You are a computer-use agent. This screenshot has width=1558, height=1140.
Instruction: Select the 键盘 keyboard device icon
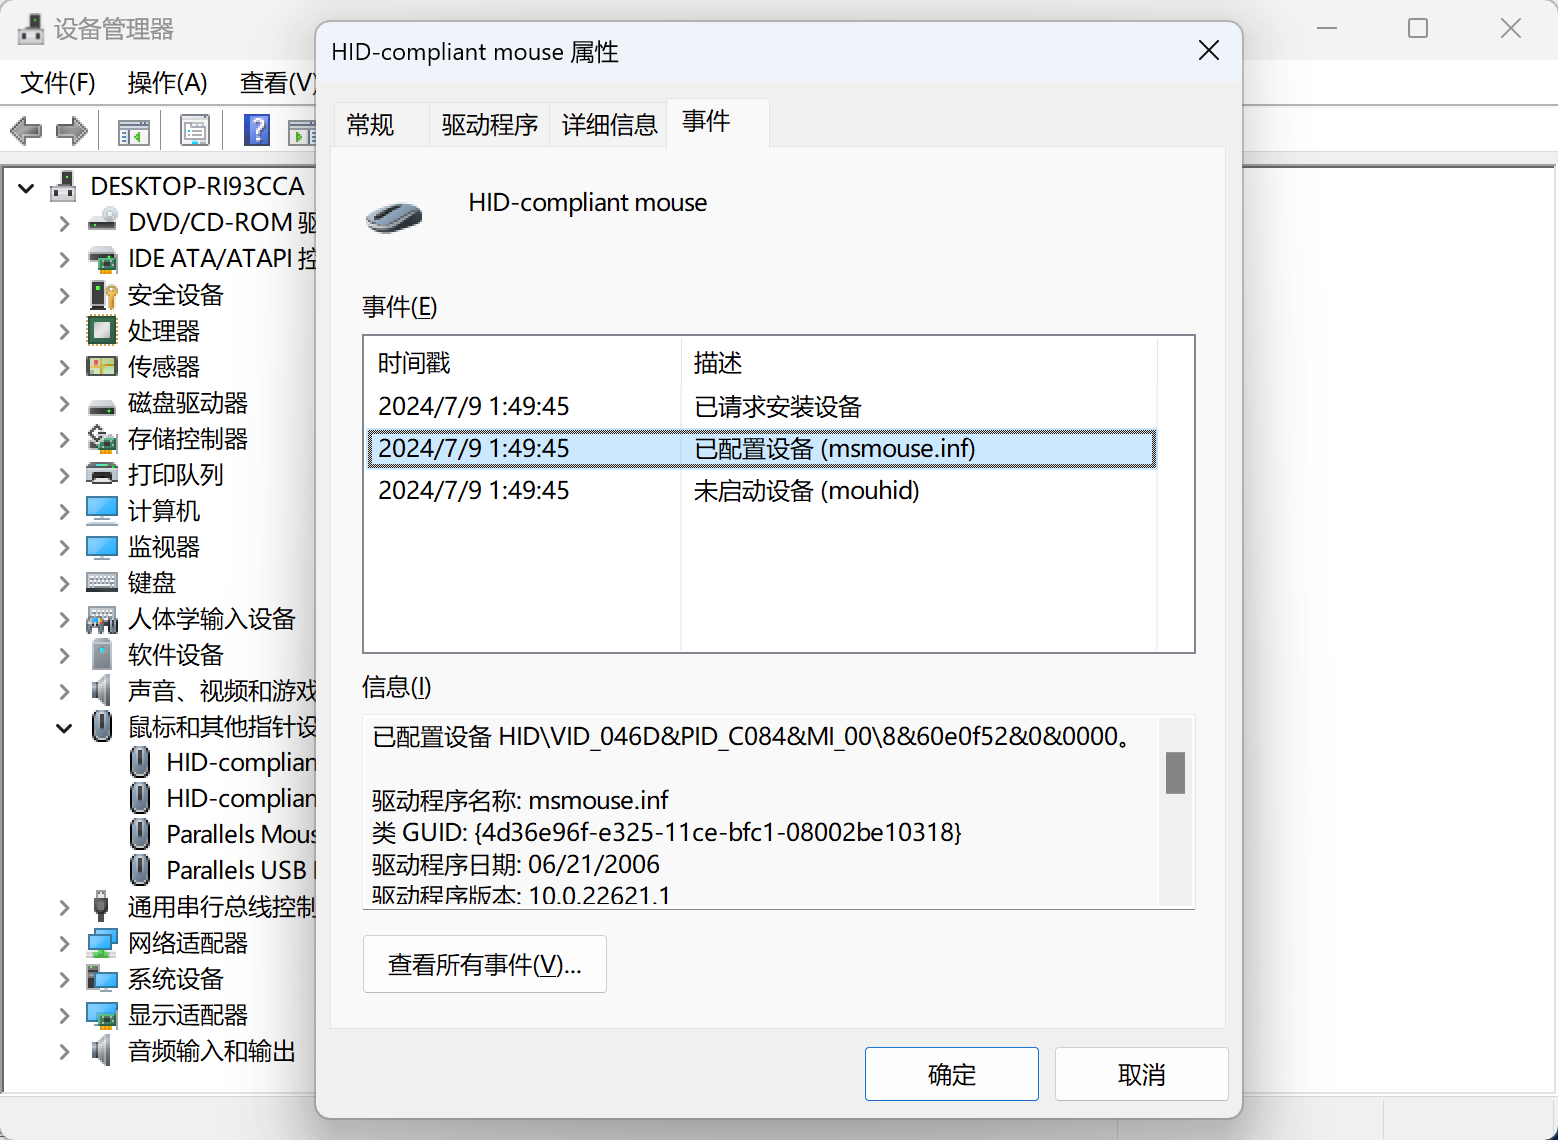102,582
